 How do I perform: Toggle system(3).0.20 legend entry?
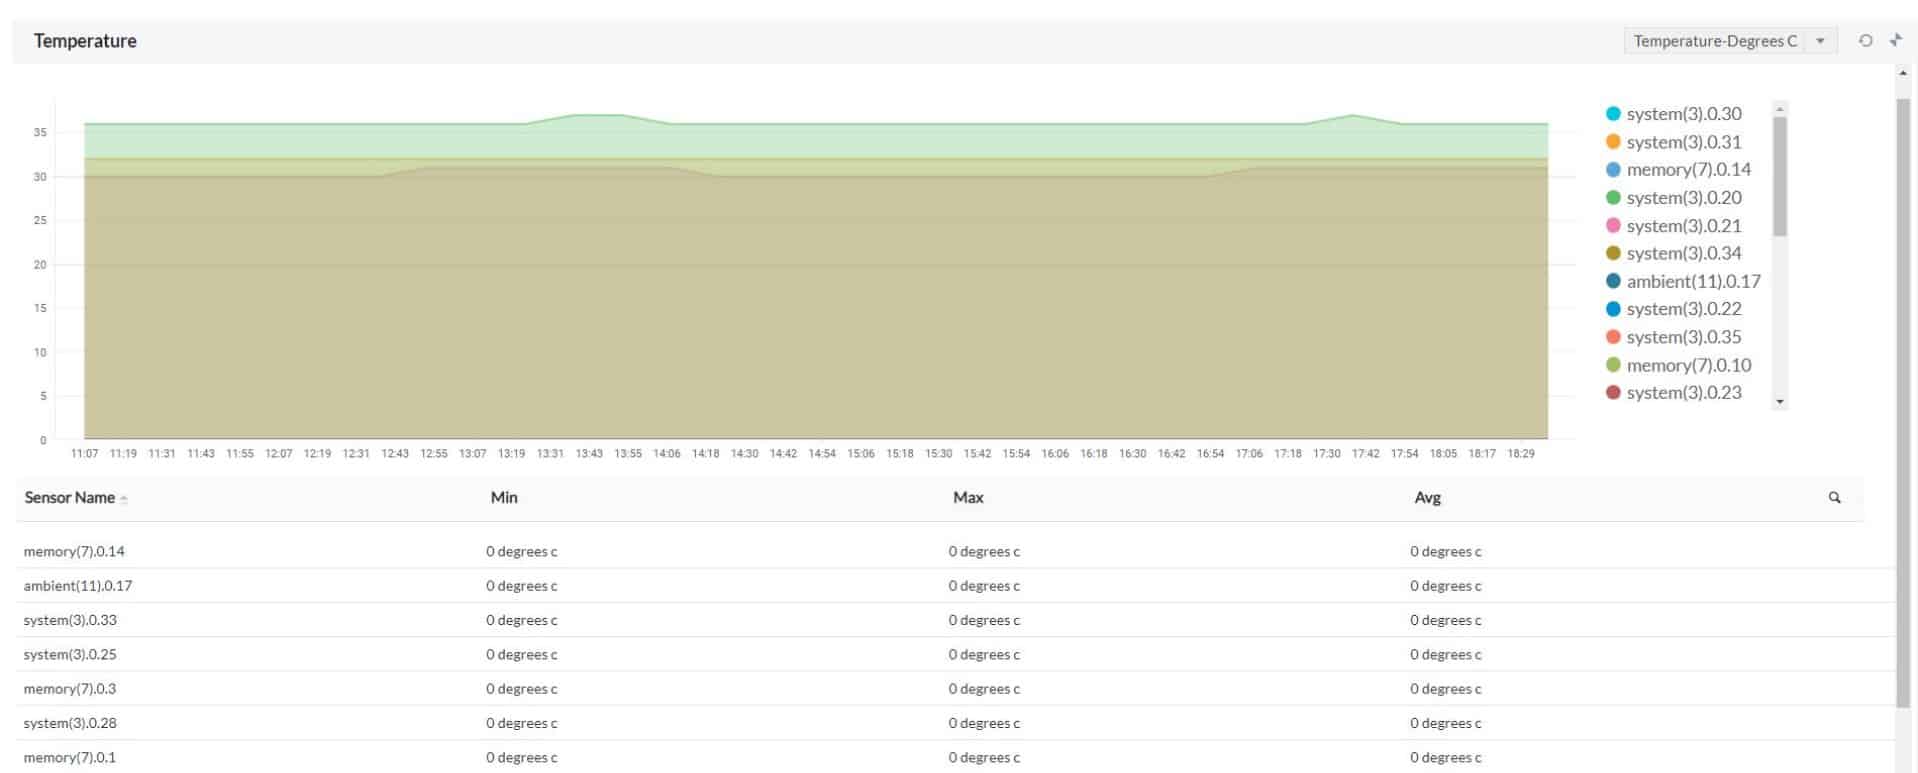point(1673,198)
